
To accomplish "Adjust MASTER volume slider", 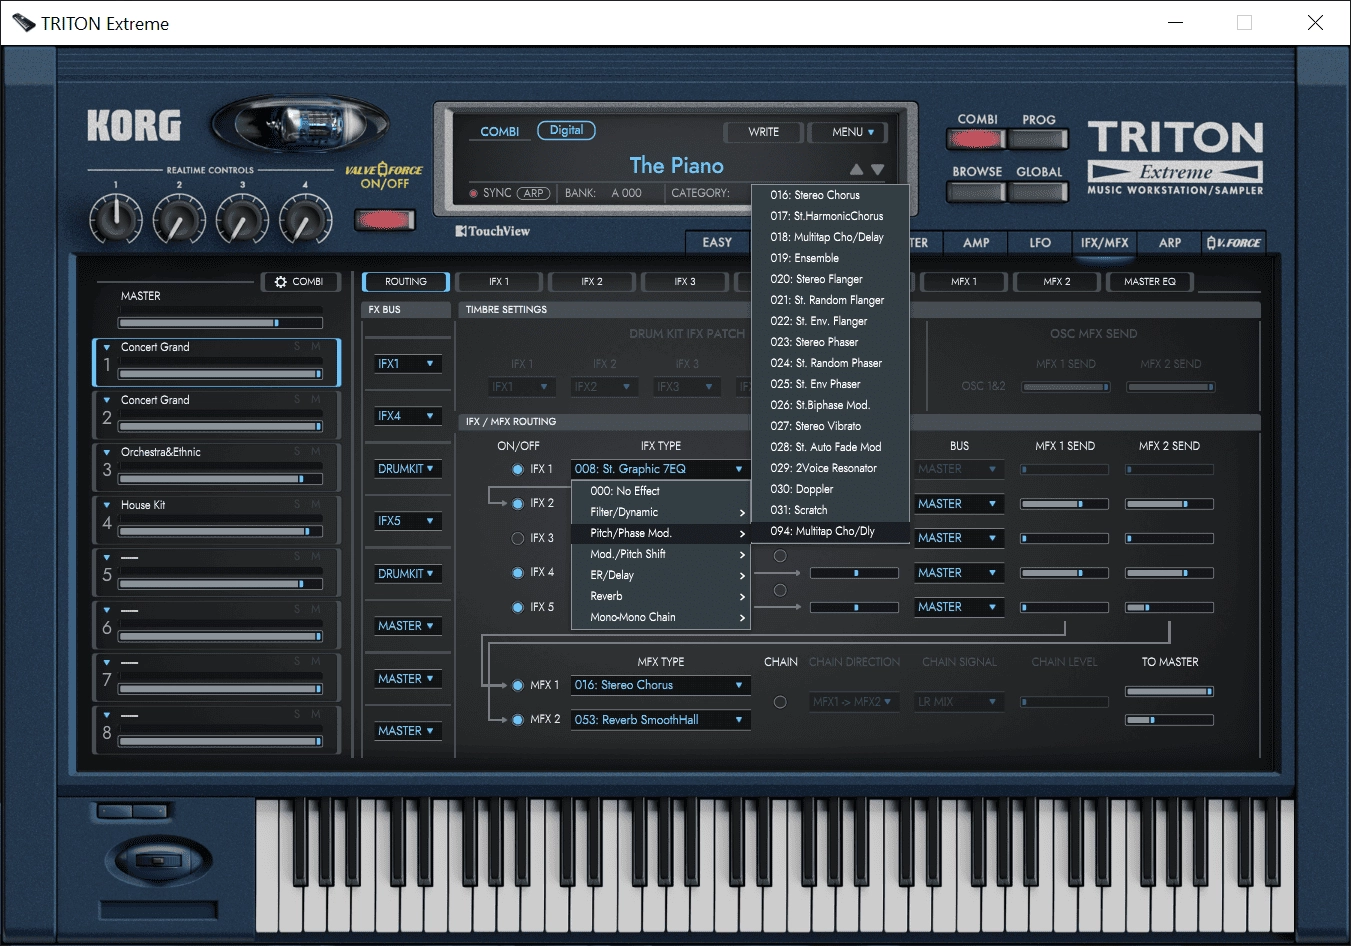I will [220, 323].
